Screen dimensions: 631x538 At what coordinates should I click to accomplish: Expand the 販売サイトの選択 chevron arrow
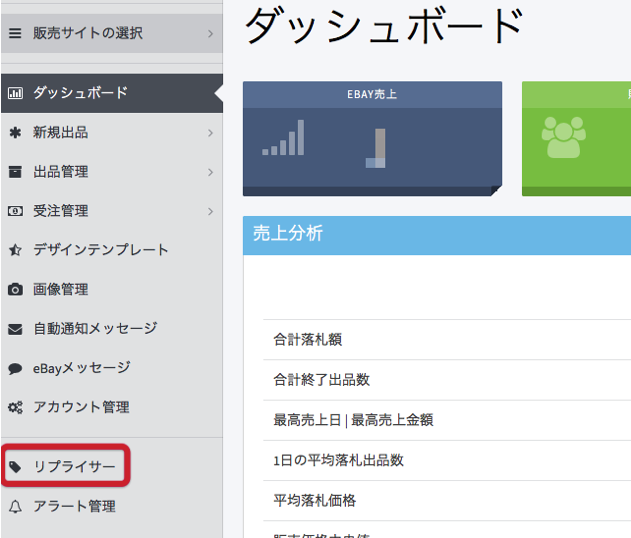[210, 34]
